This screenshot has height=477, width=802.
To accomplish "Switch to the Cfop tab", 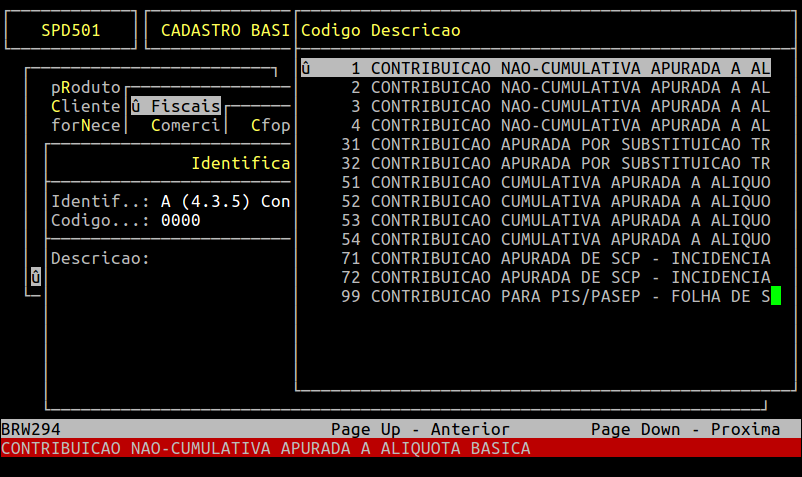I will click(270, 125).
